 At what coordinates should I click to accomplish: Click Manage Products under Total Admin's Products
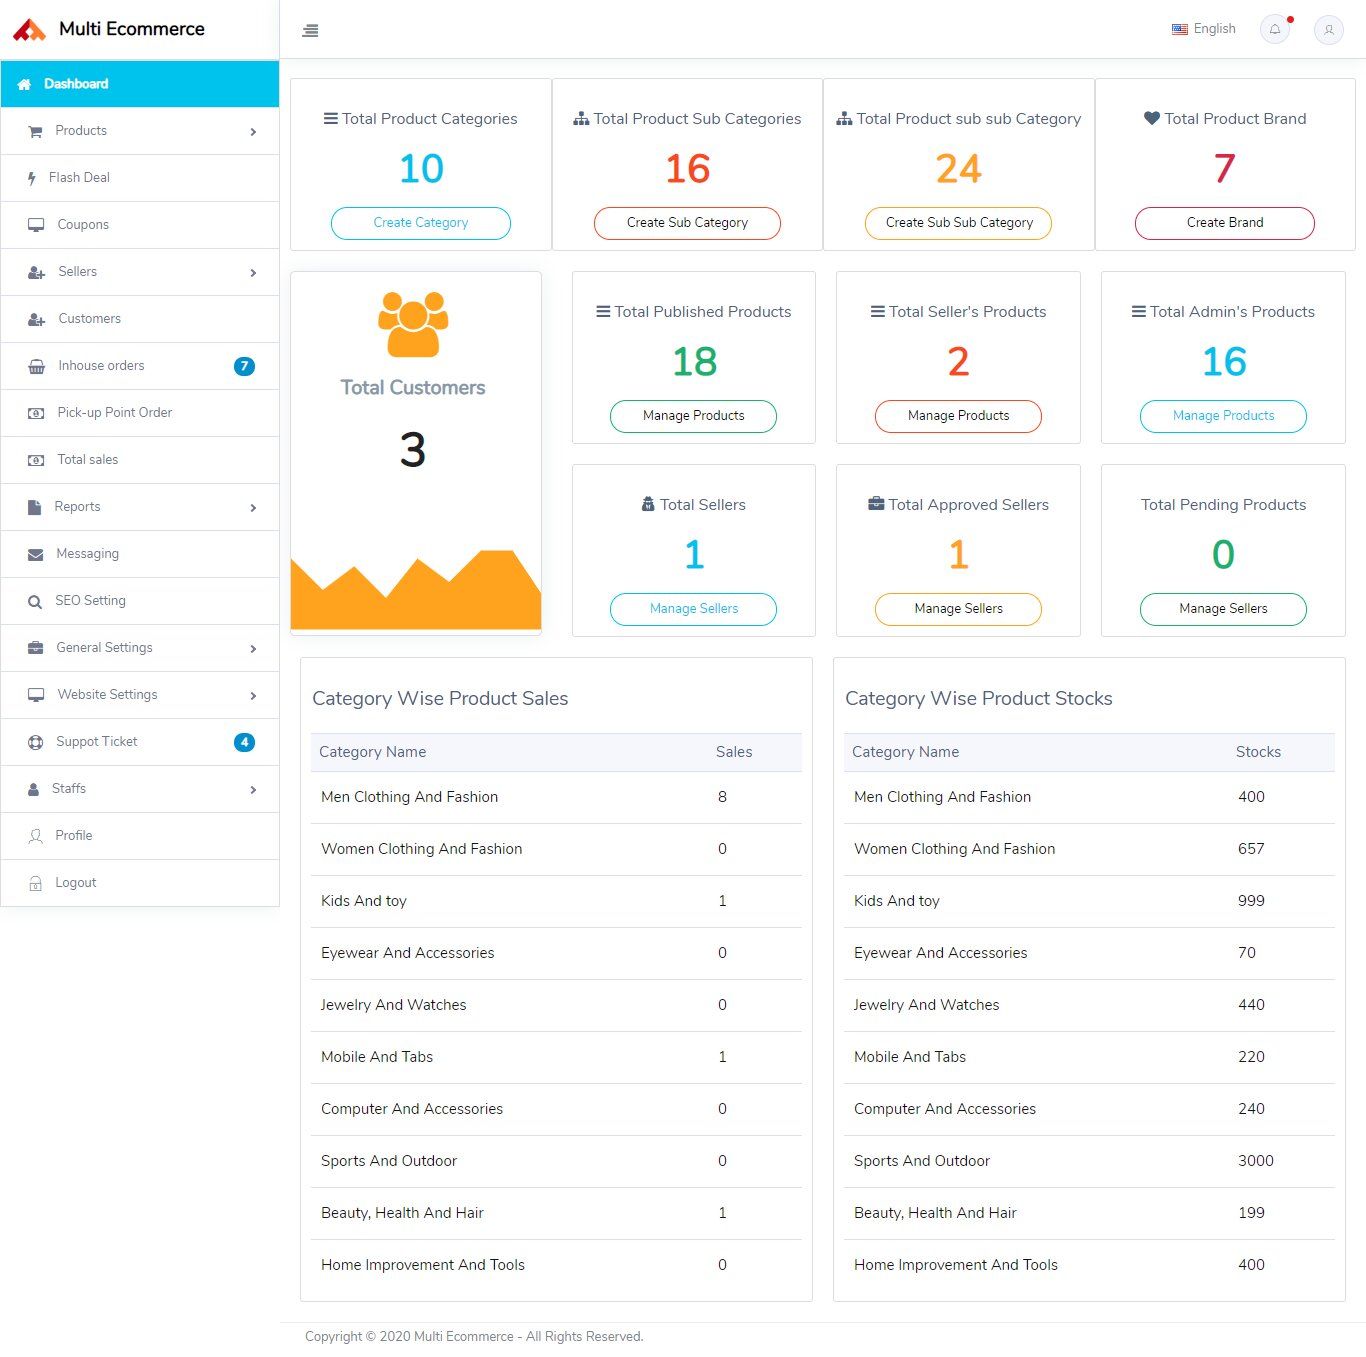tap(1223, 416)
